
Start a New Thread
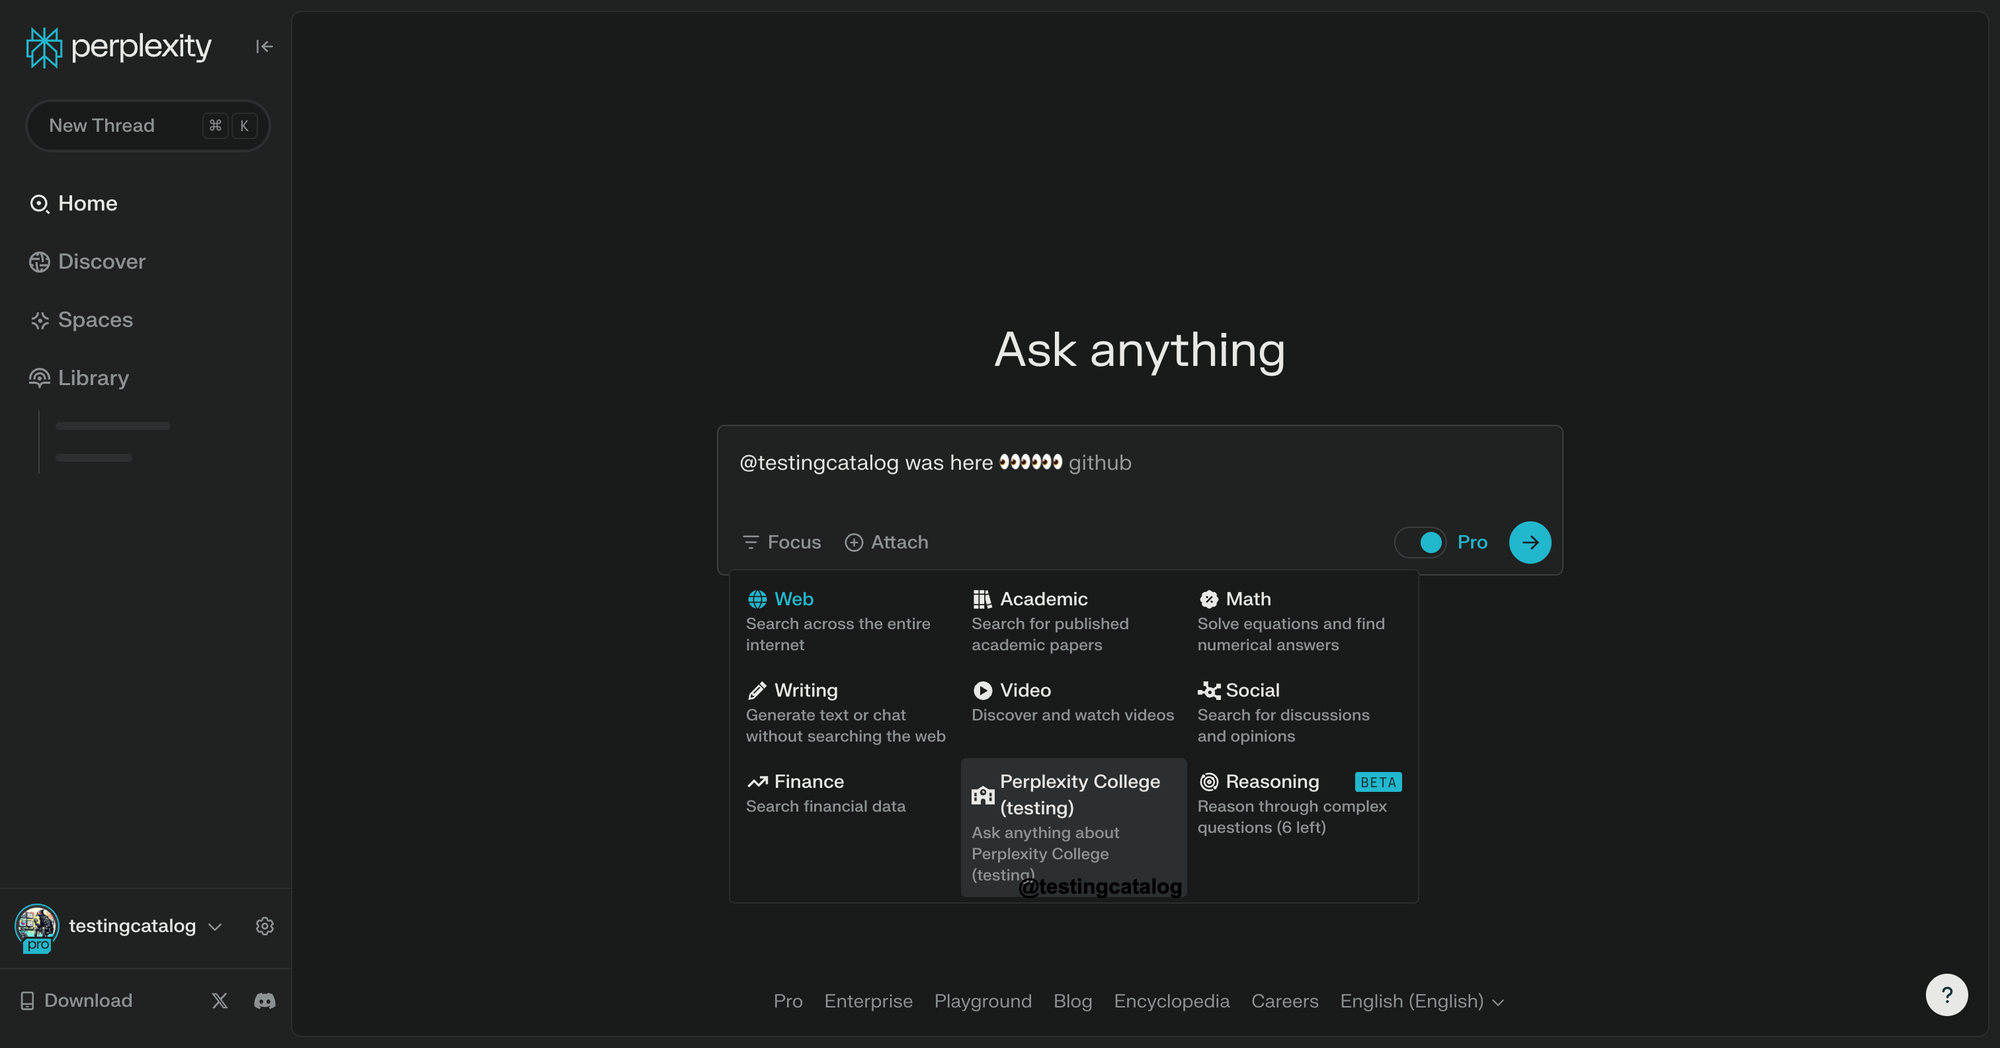point(148,126)
